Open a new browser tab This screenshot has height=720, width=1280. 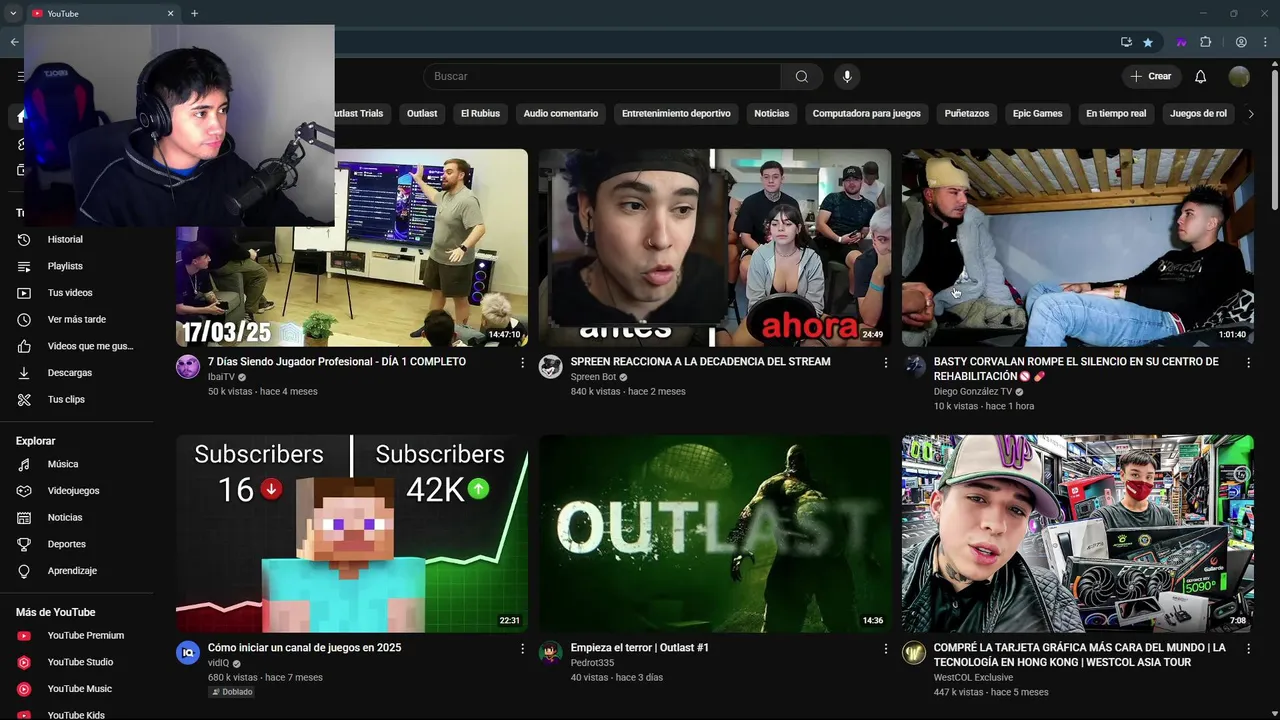click(x=194, y=13)
